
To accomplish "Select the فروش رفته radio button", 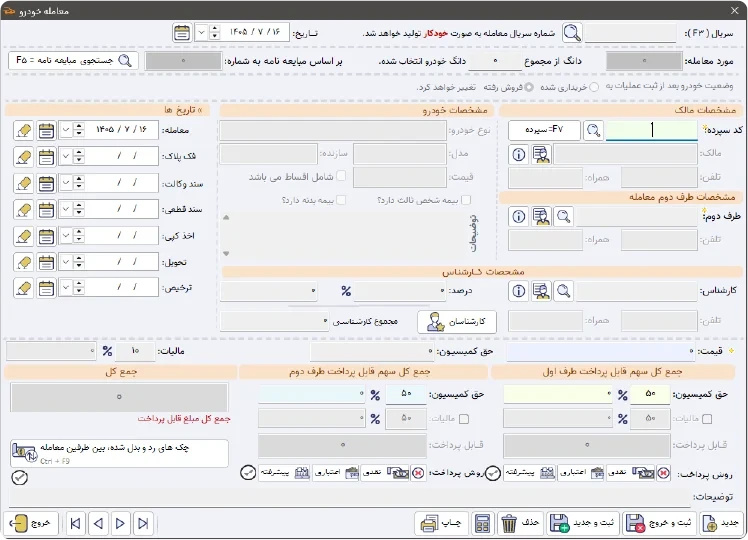I will coord(529,87).
